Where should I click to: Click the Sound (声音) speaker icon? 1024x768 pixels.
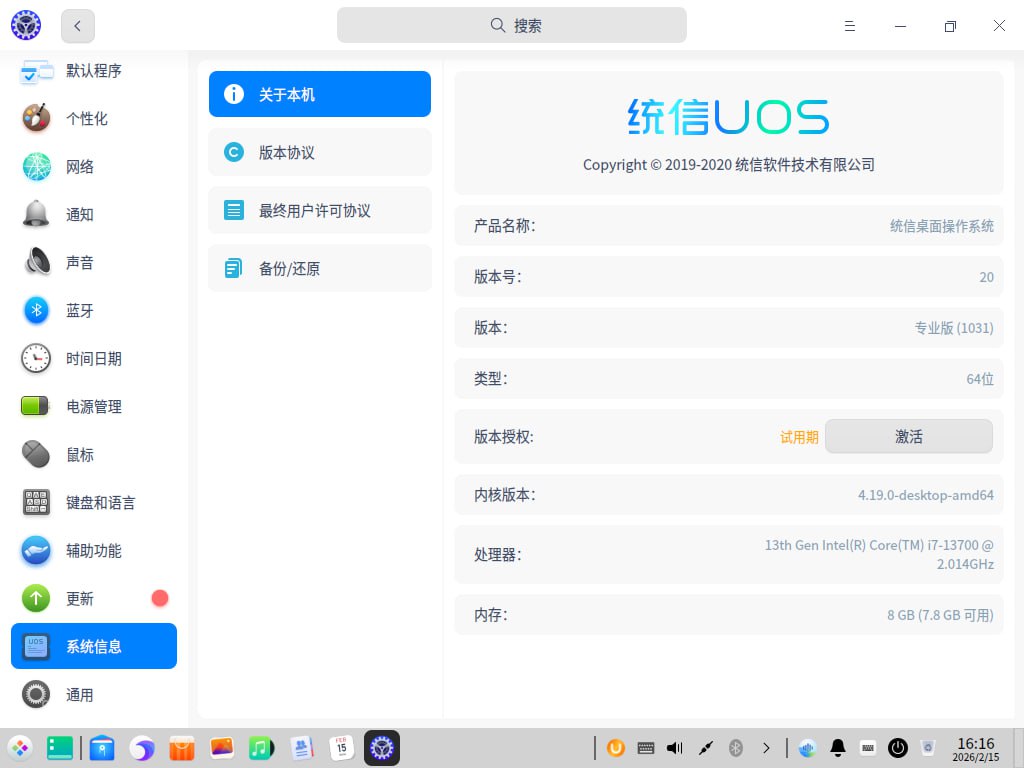pos(36,263)
